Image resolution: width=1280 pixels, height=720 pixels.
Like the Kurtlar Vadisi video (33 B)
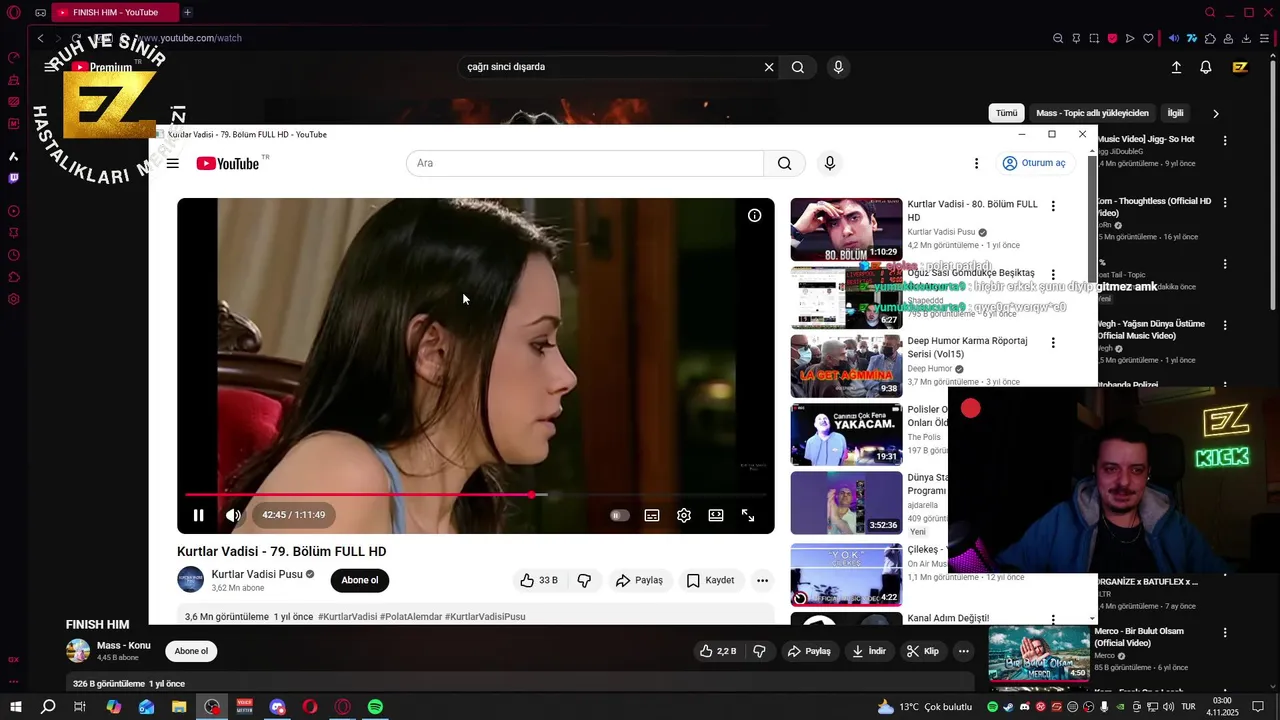tap(538, 580)
